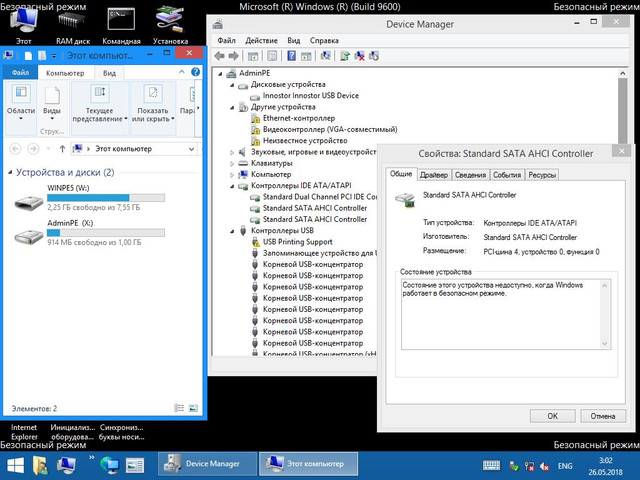Collapse the Explorer ribbon chevron
This screenshot has width=640, height=480.
(x=182, y=72)
